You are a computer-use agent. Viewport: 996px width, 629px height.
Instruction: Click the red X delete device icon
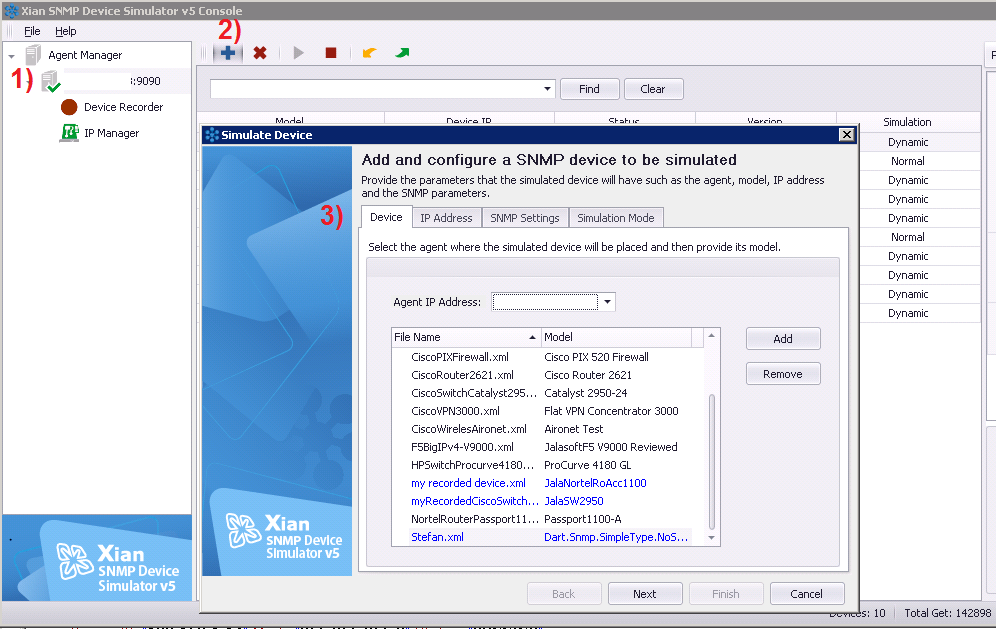260,53
